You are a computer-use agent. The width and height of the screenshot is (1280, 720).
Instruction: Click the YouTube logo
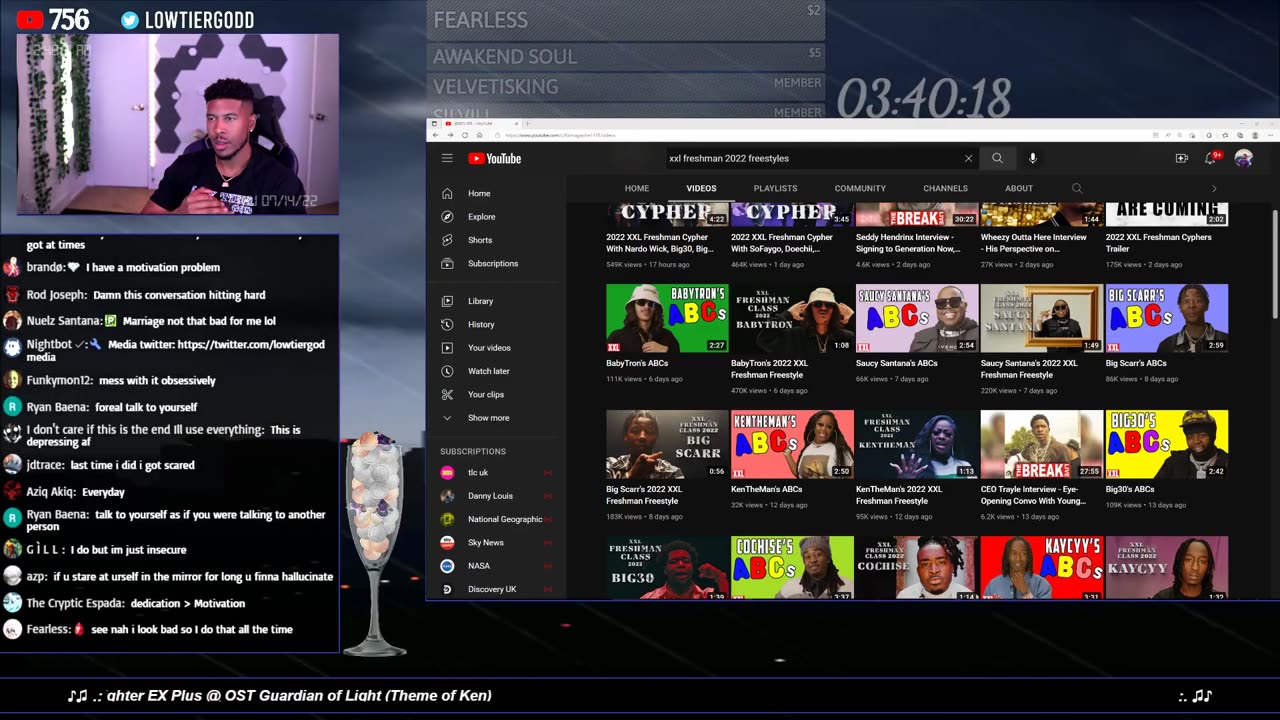coord(494,158)
